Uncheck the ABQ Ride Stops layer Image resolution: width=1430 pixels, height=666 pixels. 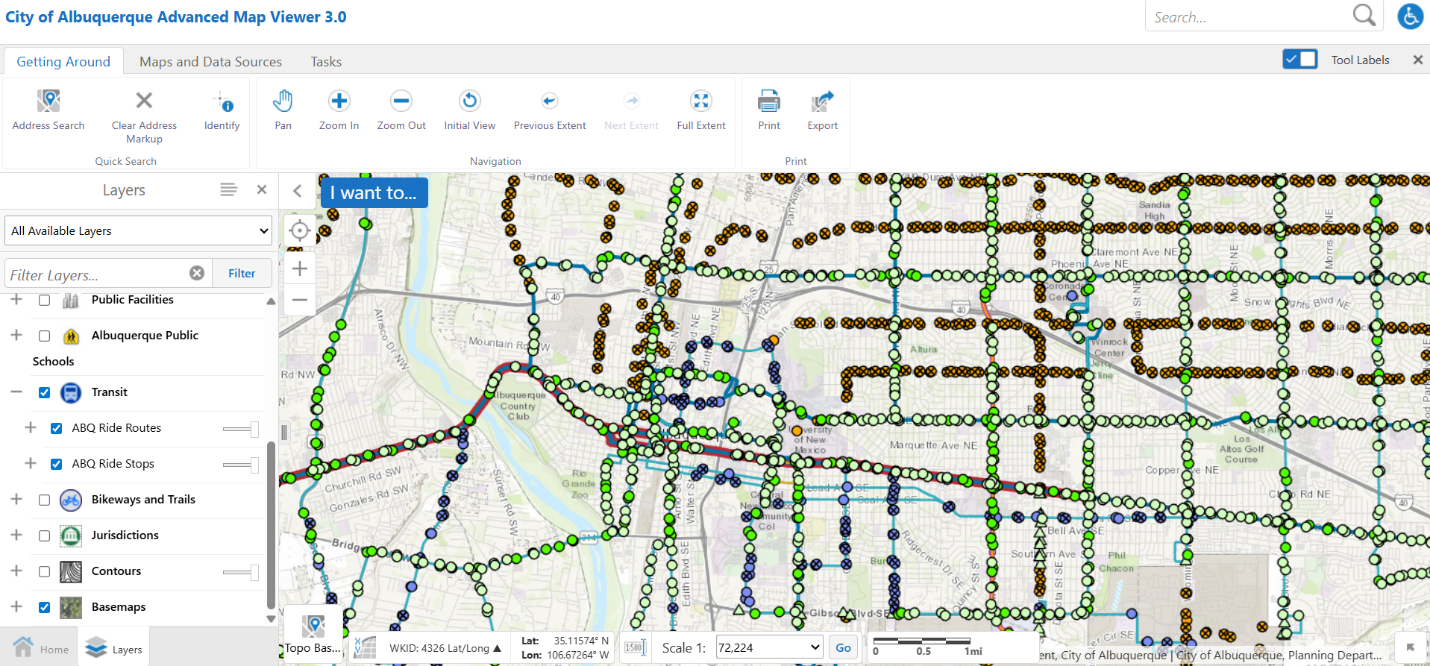click(57, 464)
